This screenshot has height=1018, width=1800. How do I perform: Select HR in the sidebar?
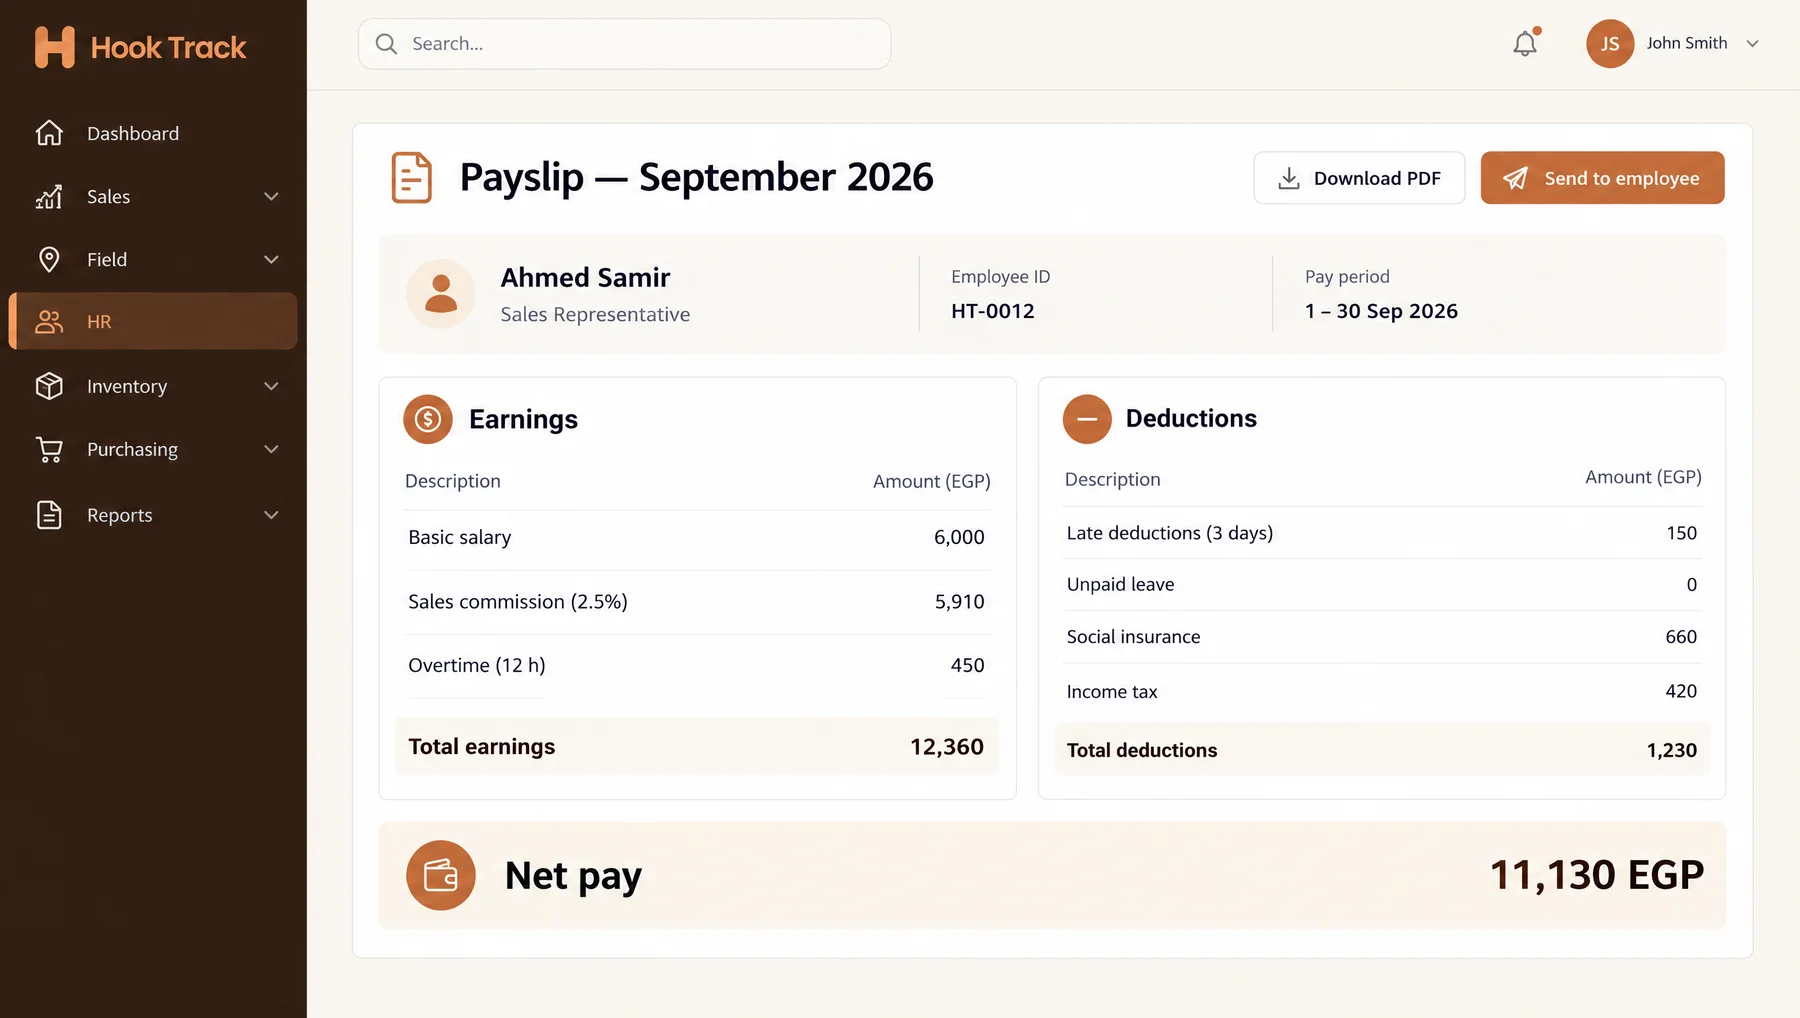tap(153, 321)
